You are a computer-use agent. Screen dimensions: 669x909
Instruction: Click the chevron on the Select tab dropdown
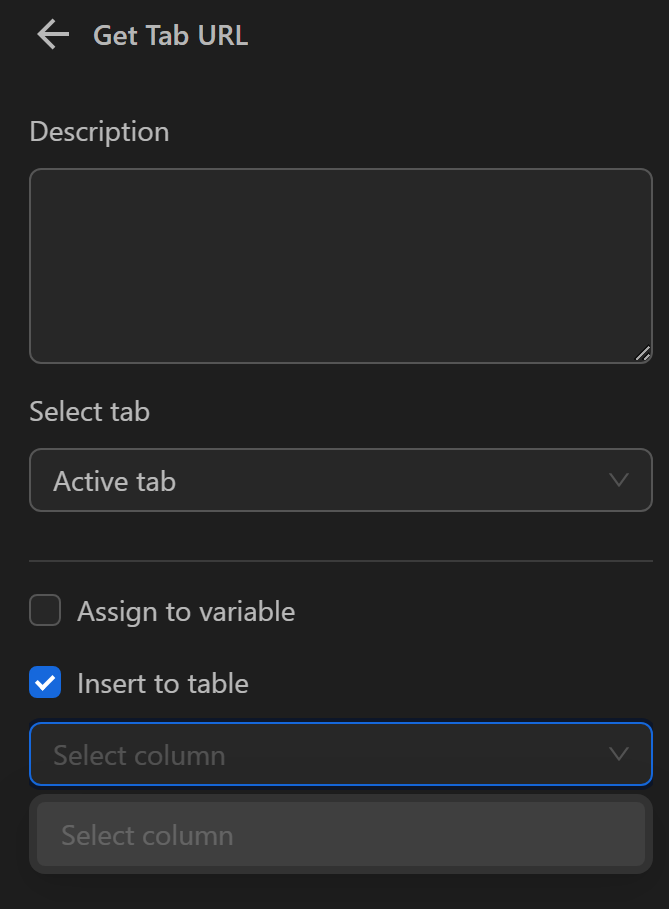click(621, 480)
